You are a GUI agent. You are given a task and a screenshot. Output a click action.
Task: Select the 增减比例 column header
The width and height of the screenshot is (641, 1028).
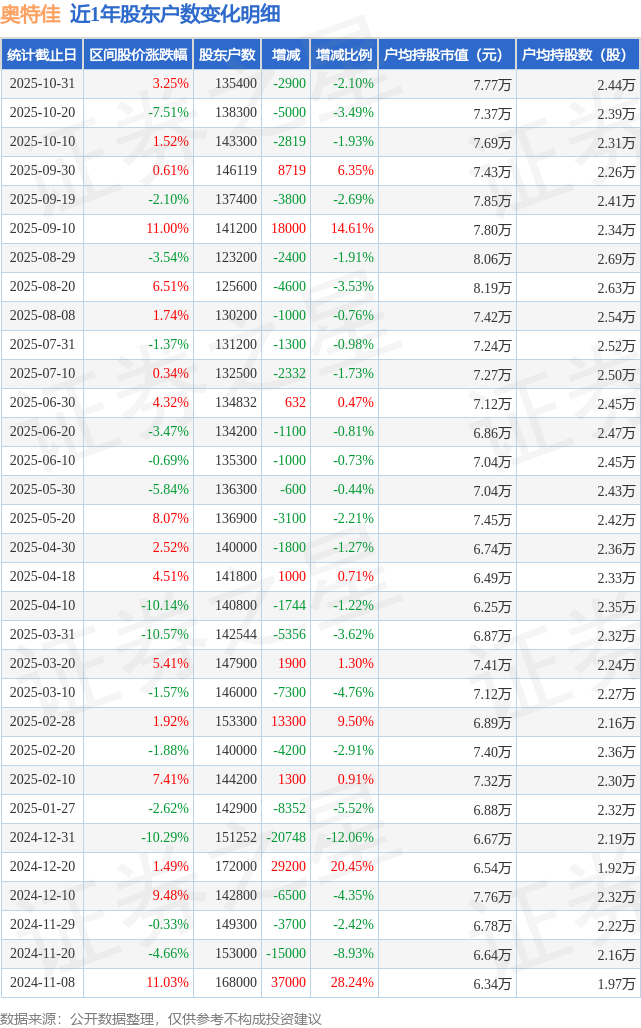coord(343,55)
